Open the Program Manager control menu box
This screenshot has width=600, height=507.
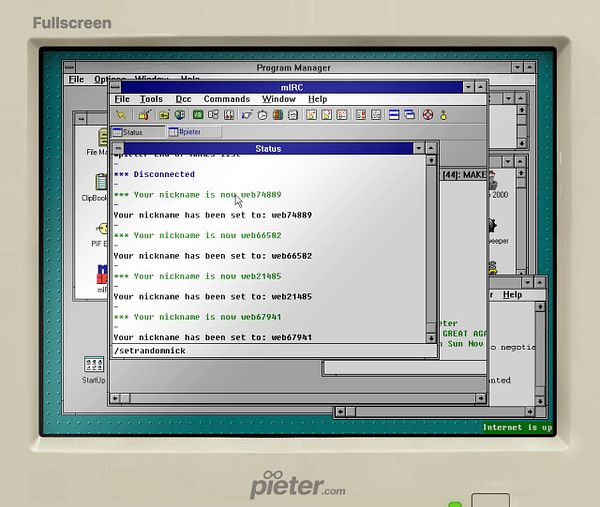[x=69, y=67]
